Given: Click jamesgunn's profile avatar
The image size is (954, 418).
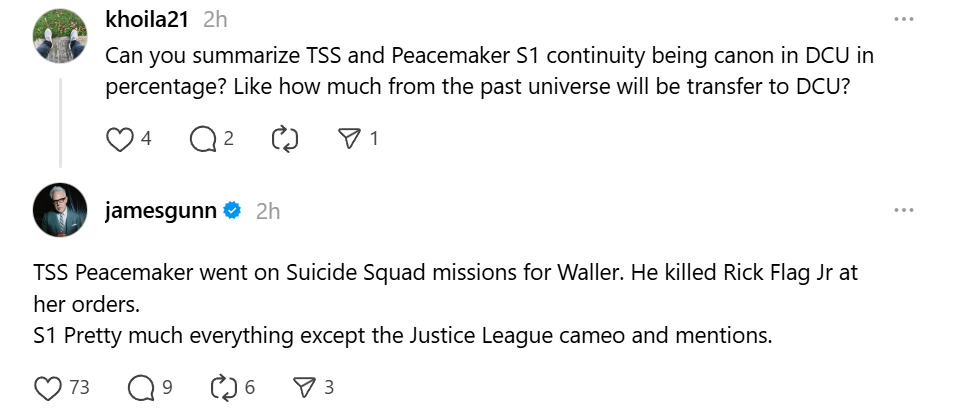Looking at the screenshot, I should pyautogui.click(x=59, y=211).
